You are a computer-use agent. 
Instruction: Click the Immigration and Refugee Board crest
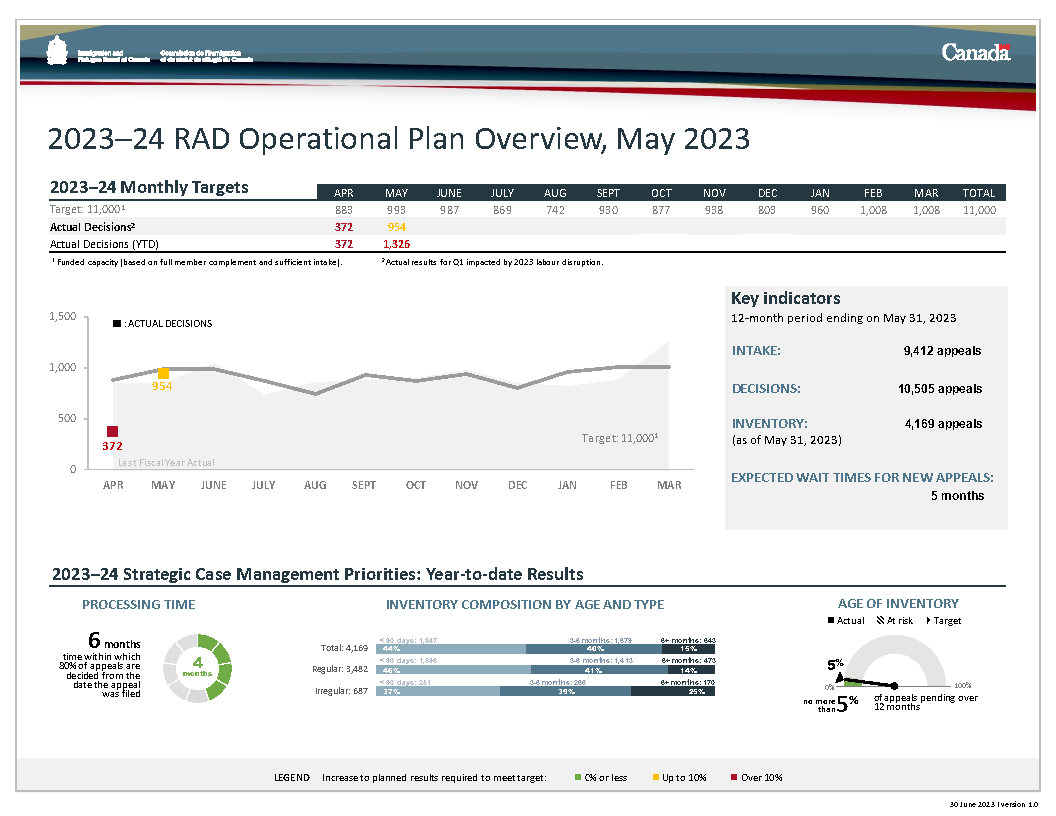[58, 52]
